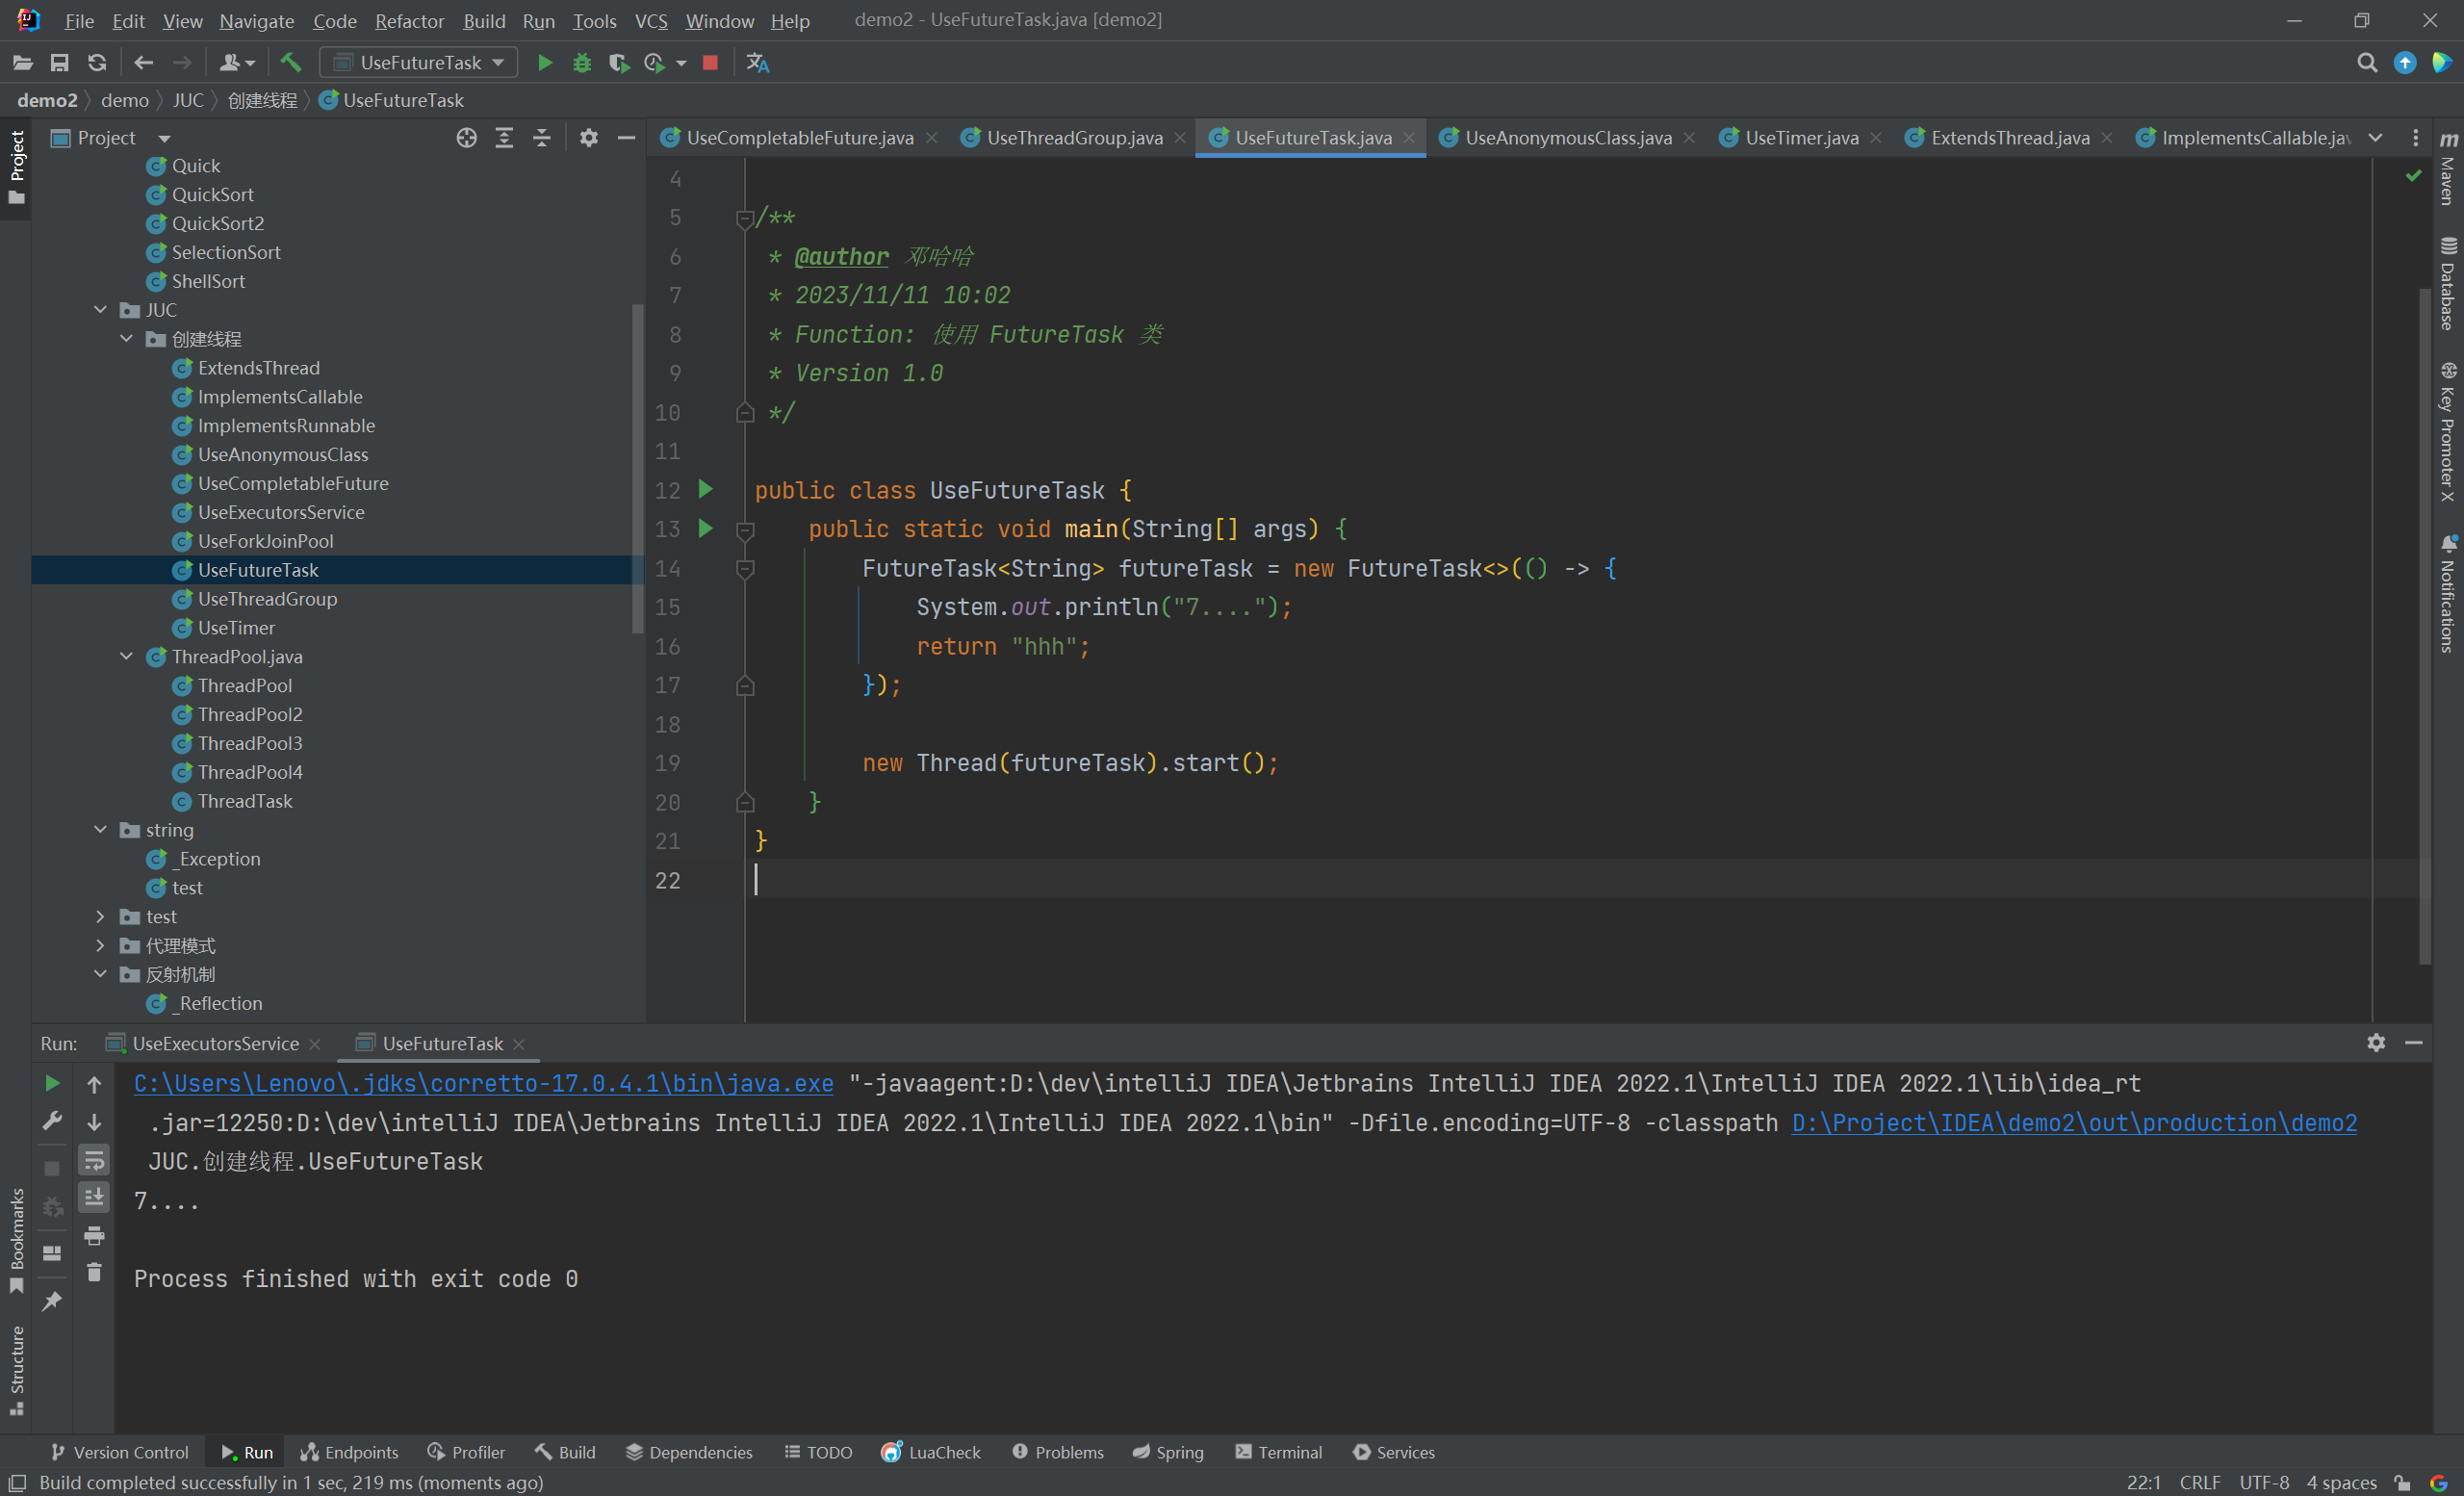Switch to UseExecutorsService run tab
The height and width of the screenshot is (1496, 2464).
pos(214,1043)
